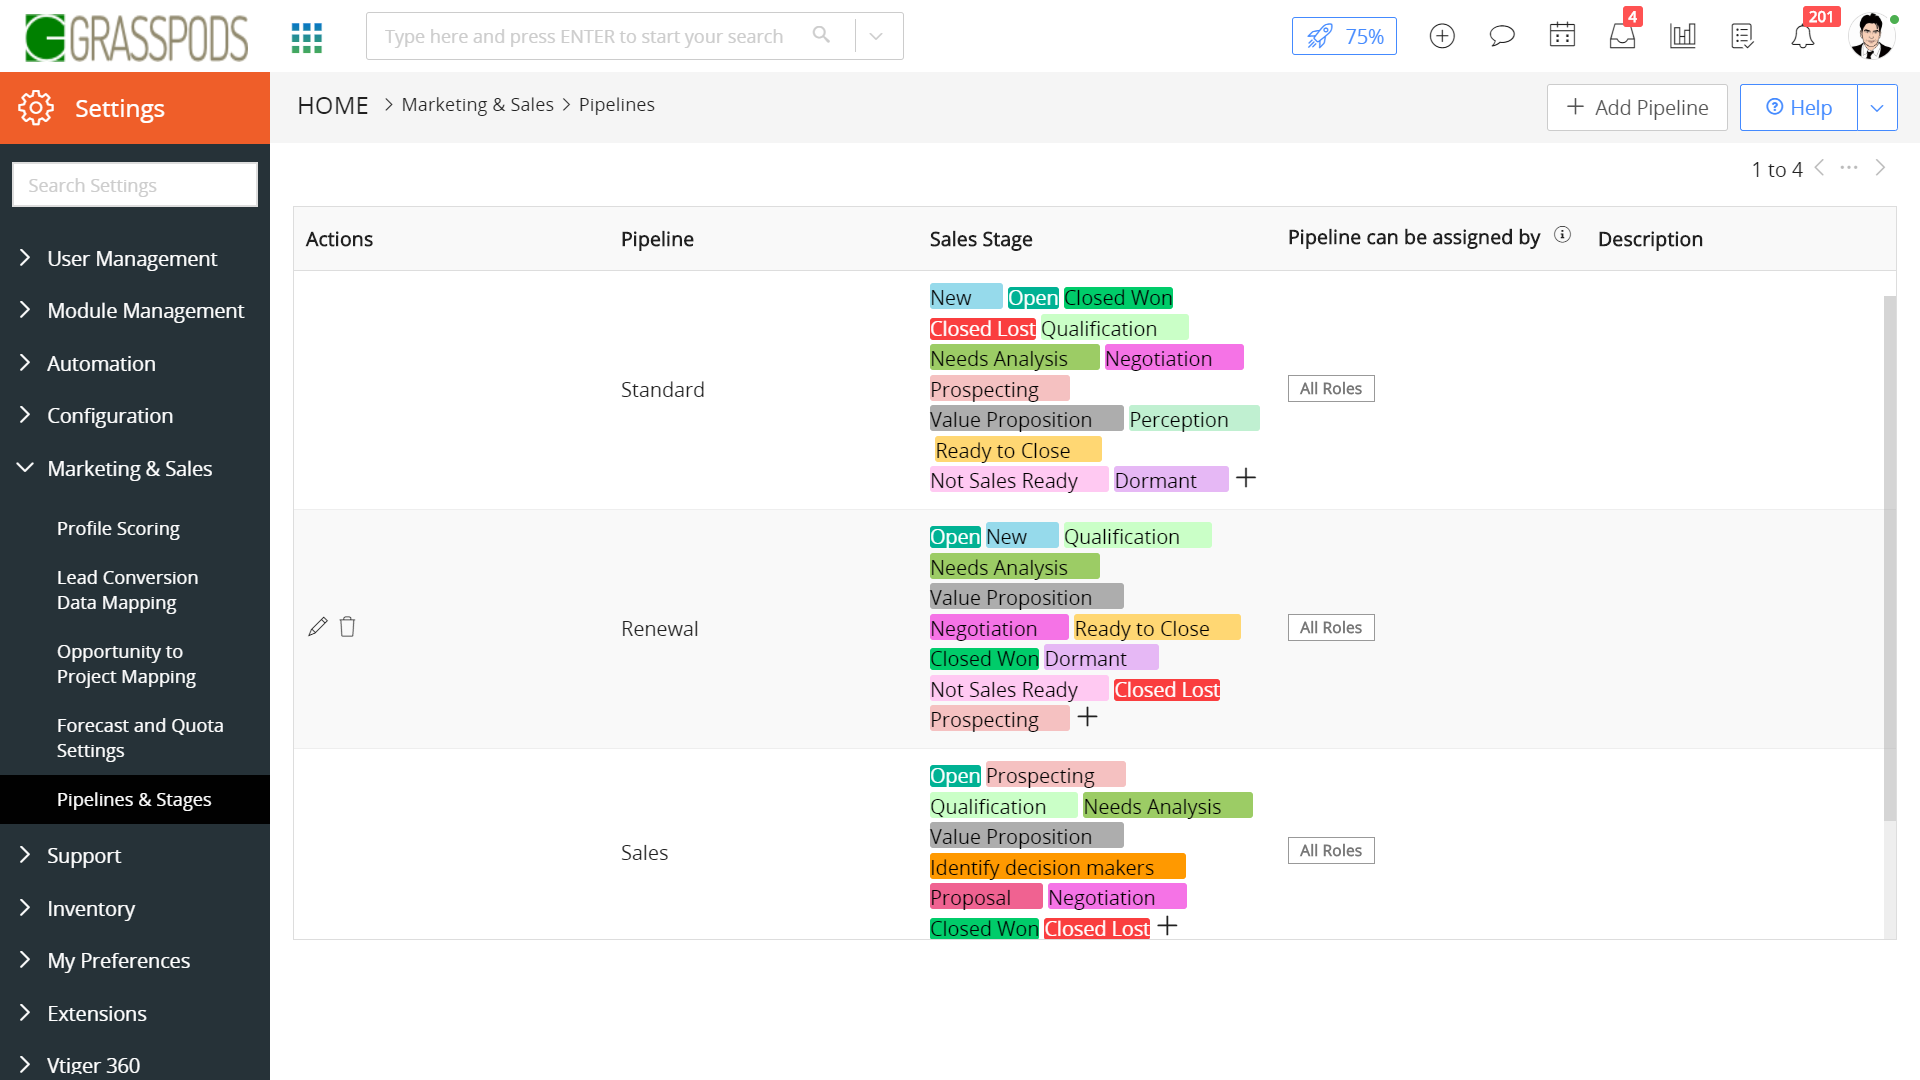The width and height of the screenshot is (1920, 1080).
Task: Click pencil edit icon for Renewal pipeline
Action: 318,627
